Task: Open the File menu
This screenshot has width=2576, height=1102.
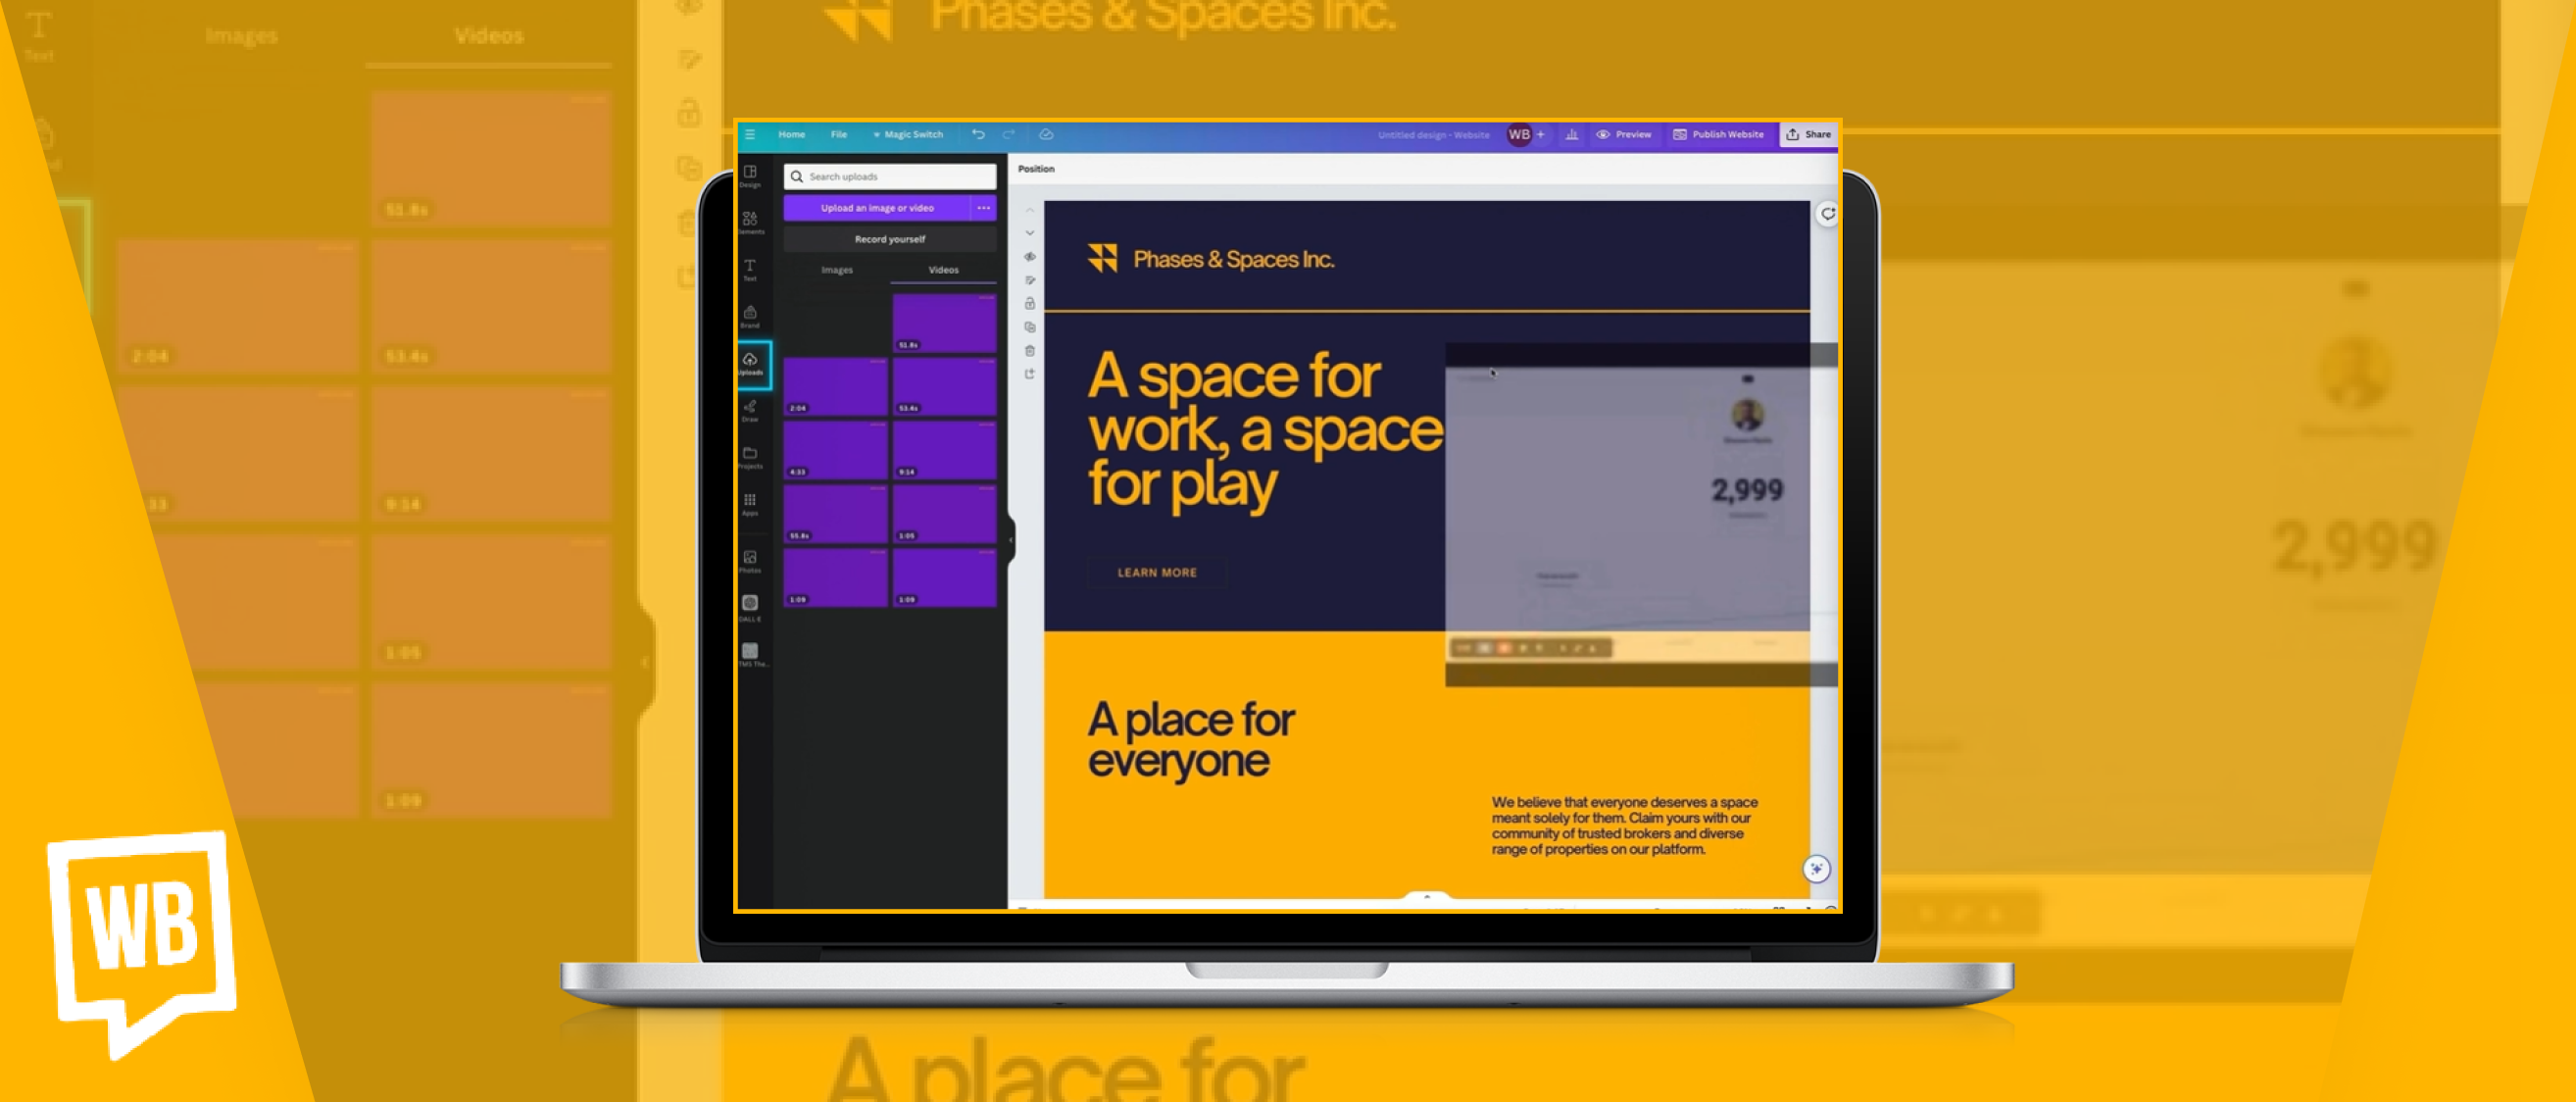Action: pyautogui.click(x=839, y=134)
